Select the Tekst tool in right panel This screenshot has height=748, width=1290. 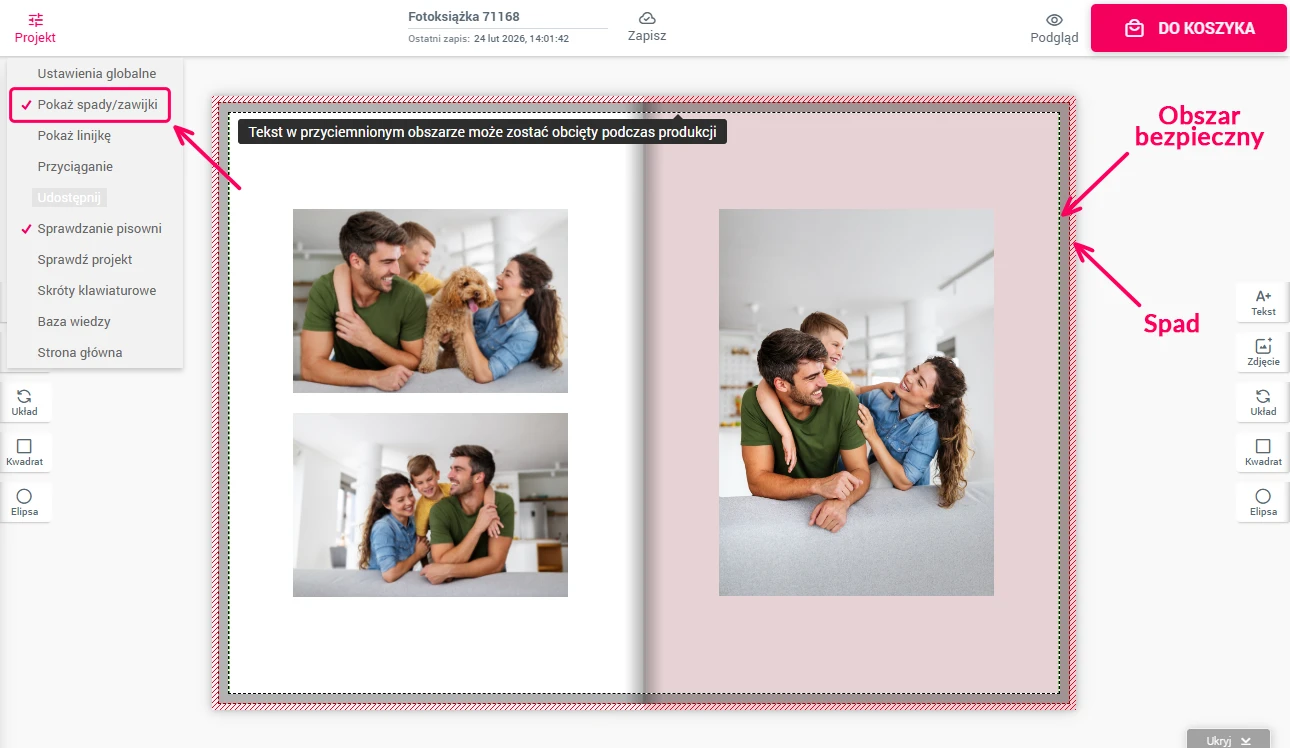pos(1262,301)
